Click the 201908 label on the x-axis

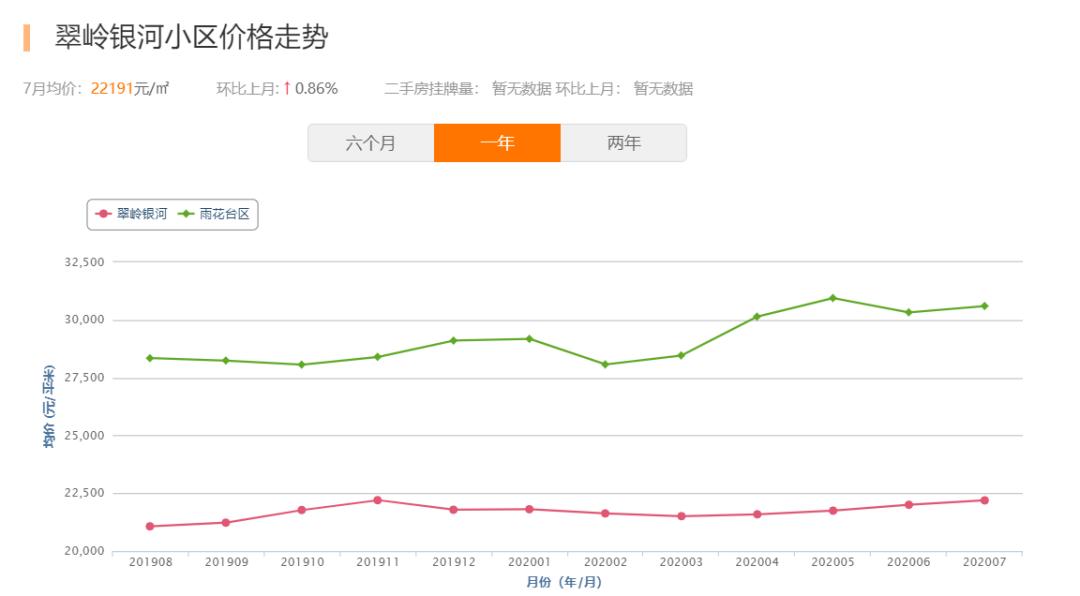pos(150,562)
